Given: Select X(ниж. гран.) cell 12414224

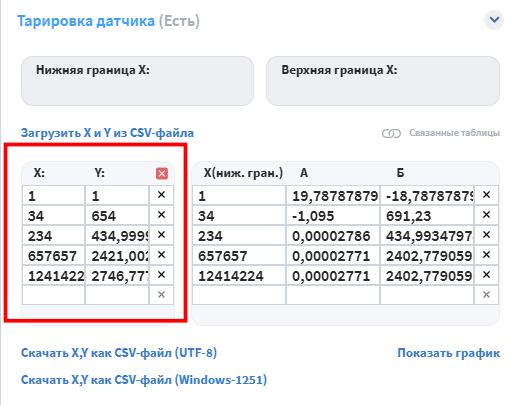Looking at the screenshot, I should click(x=239, y=275).
